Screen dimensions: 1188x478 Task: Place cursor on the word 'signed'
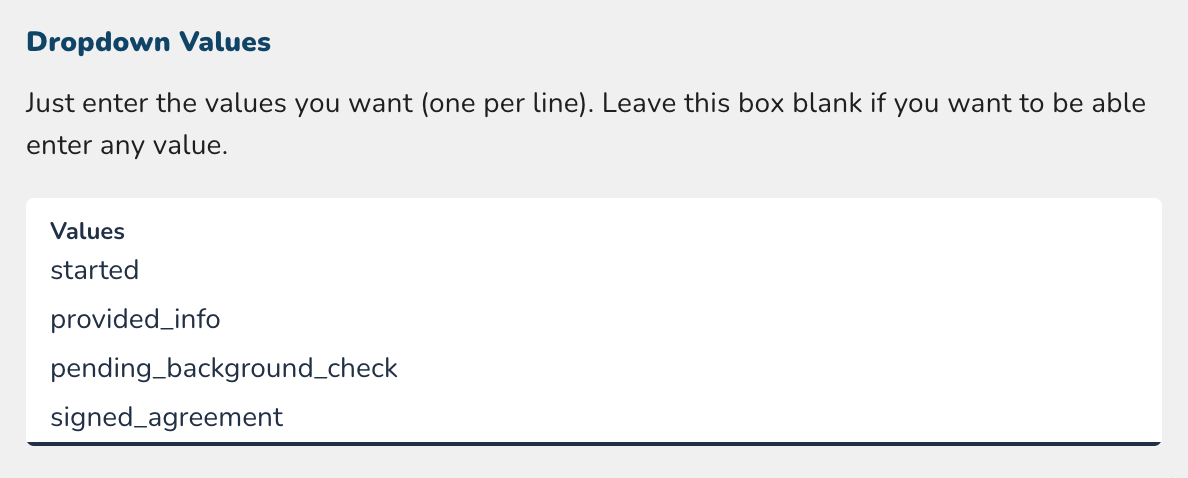pos(84,417)
